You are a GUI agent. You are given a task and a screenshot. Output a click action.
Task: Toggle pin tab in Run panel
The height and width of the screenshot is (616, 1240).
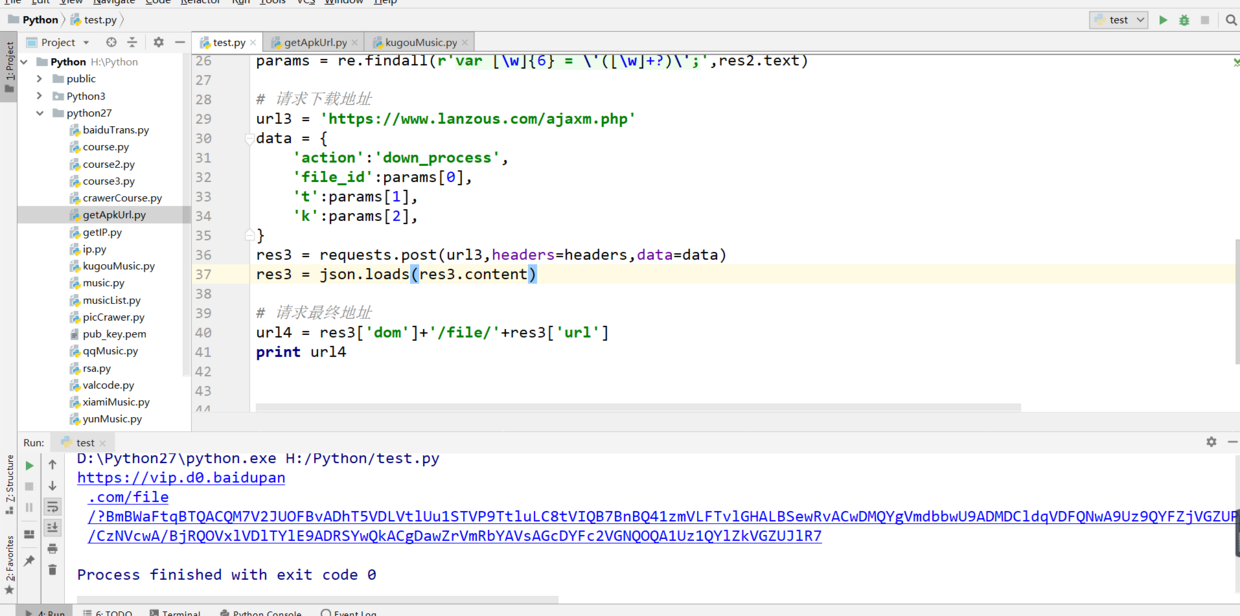(x=29, y=562)
